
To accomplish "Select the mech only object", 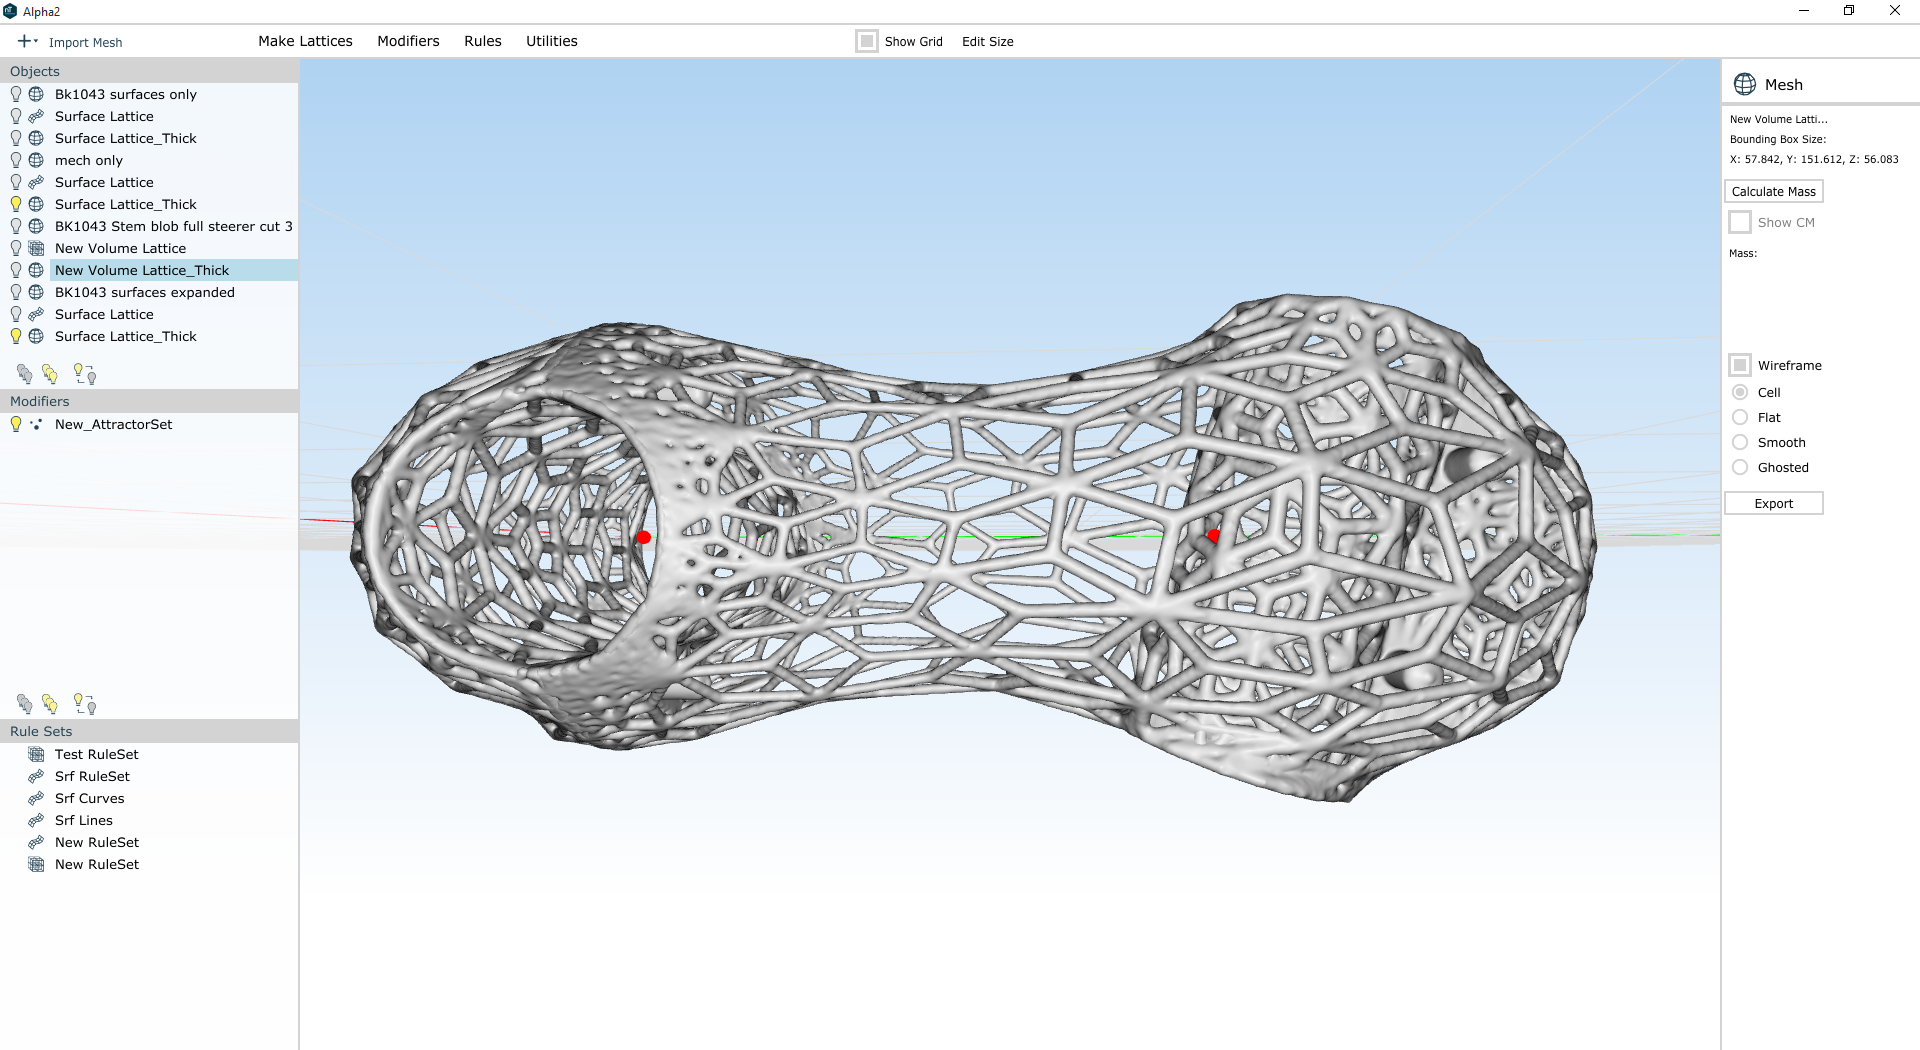I will (89, 160).
